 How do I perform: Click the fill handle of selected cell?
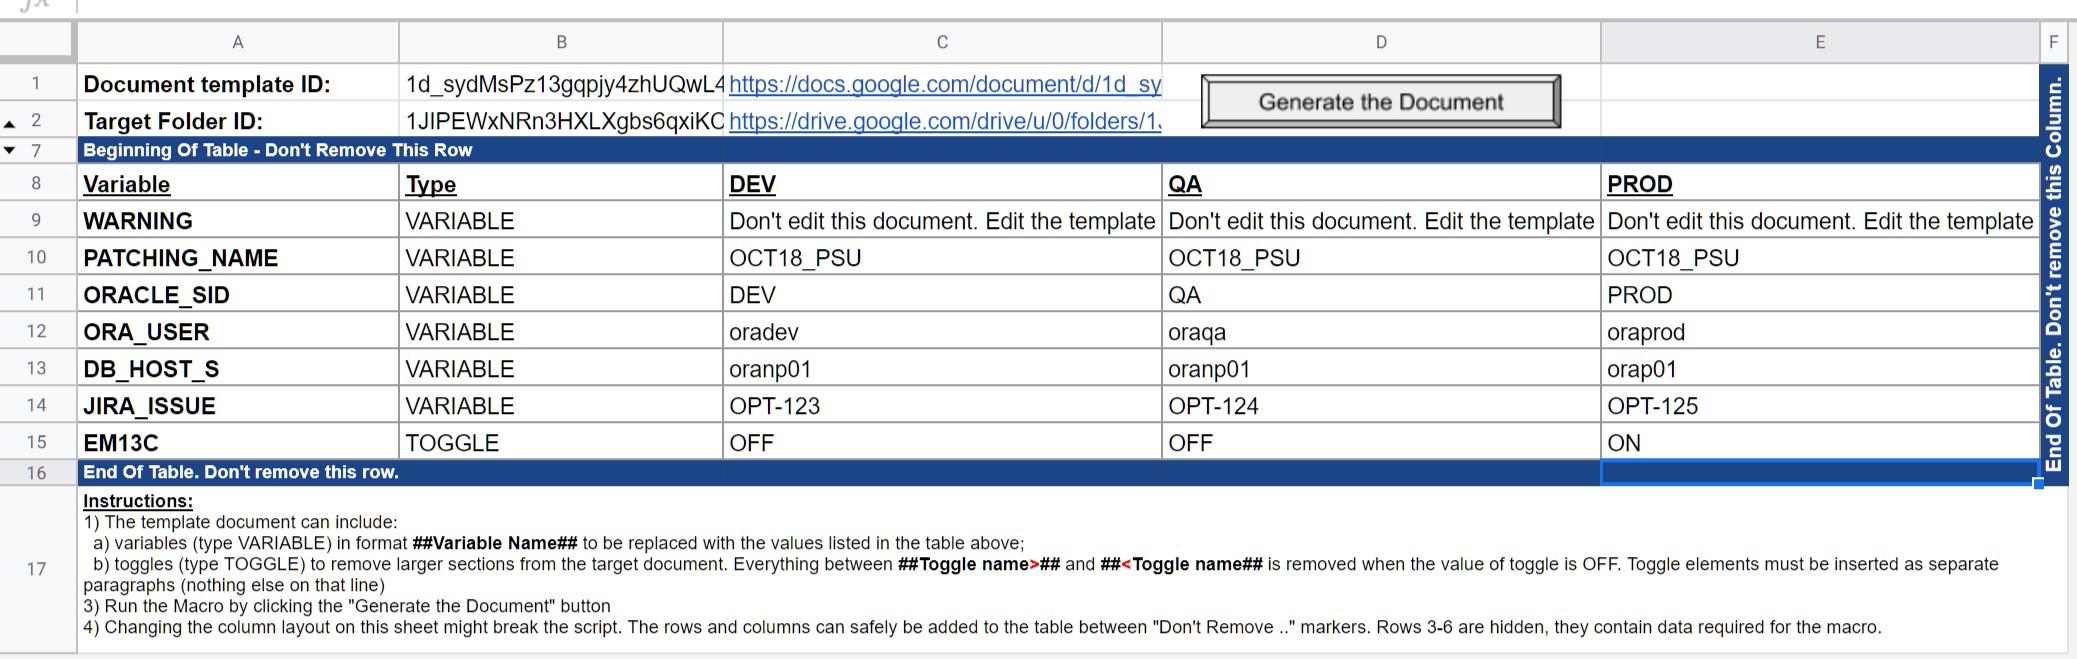tap(2038, 484)
